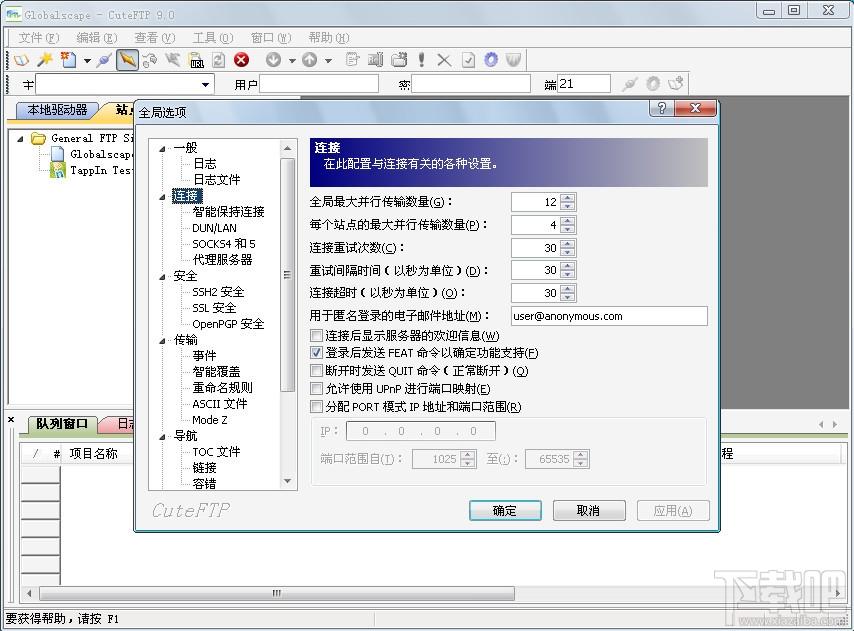
Task: Click the Edit file toolbar icon
Action: pos(352,59)
